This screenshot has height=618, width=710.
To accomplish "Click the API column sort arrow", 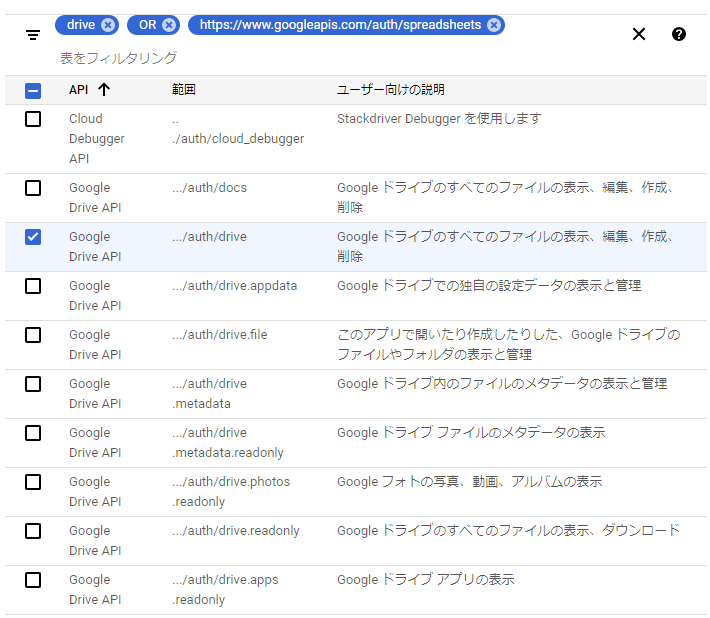I will point(104,90).
